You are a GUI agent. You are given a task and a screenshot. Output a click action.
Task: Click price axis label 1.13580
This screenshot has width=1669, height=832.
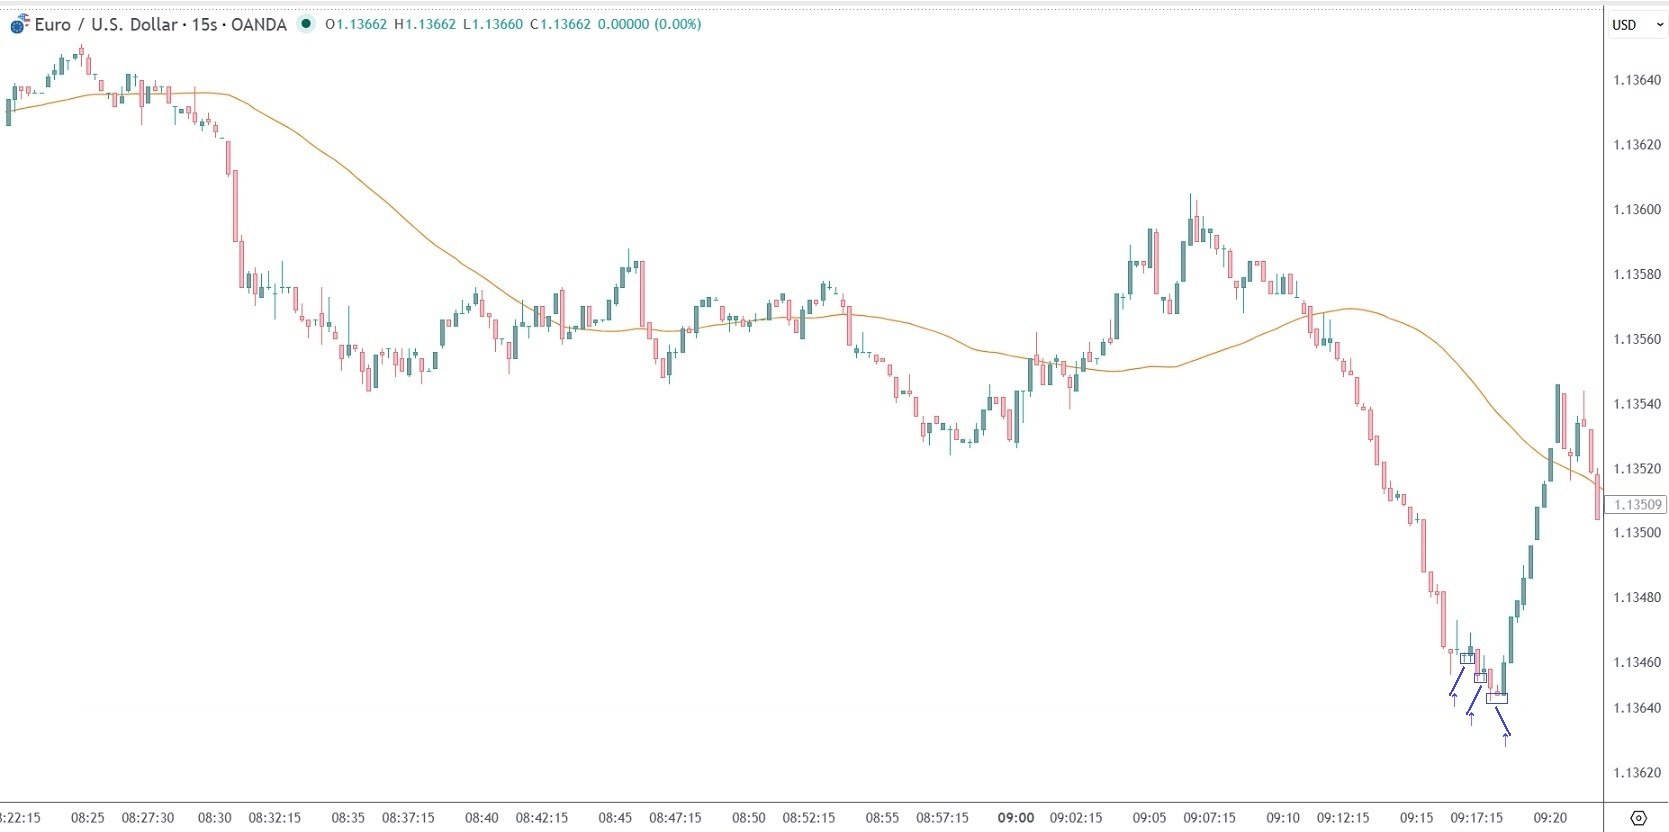click(x=1637, y=275)
